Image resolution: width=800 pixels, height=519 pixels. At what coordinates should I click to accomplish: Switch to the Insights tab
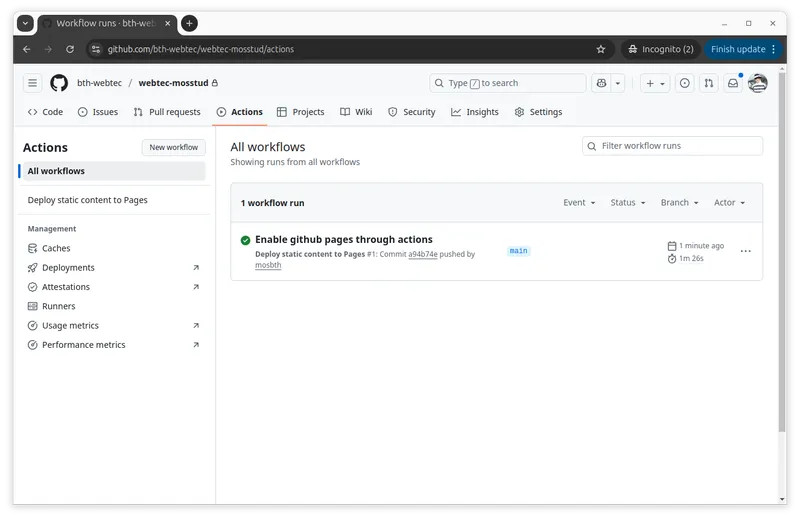(474, 112)
